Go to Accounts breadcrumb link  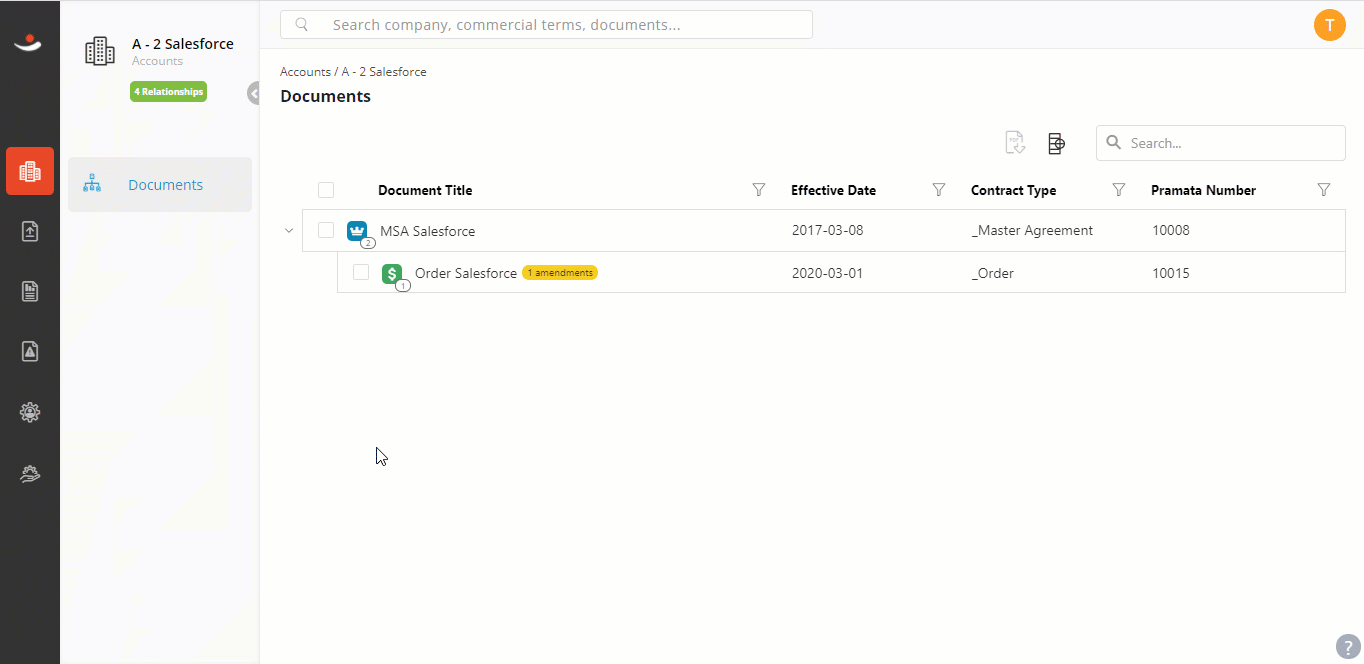coord(305,72)
